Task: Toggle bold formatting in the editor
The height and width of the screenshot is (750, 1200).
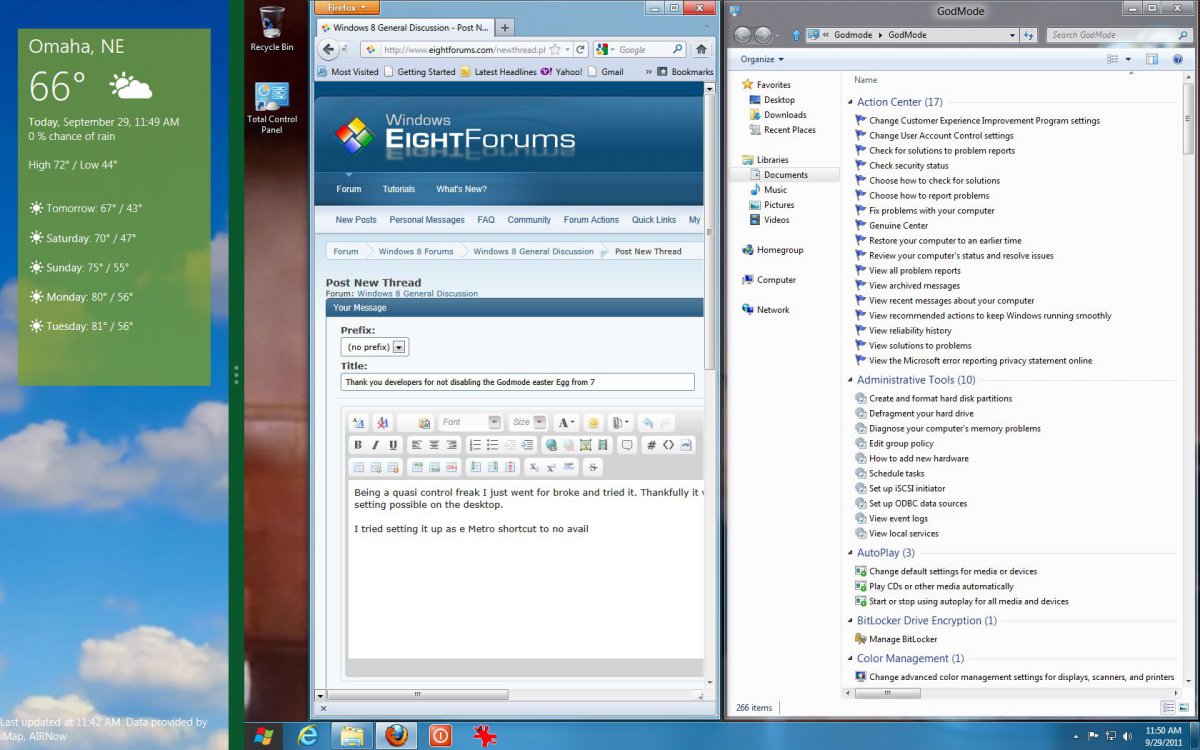Action: pos(358,445)
